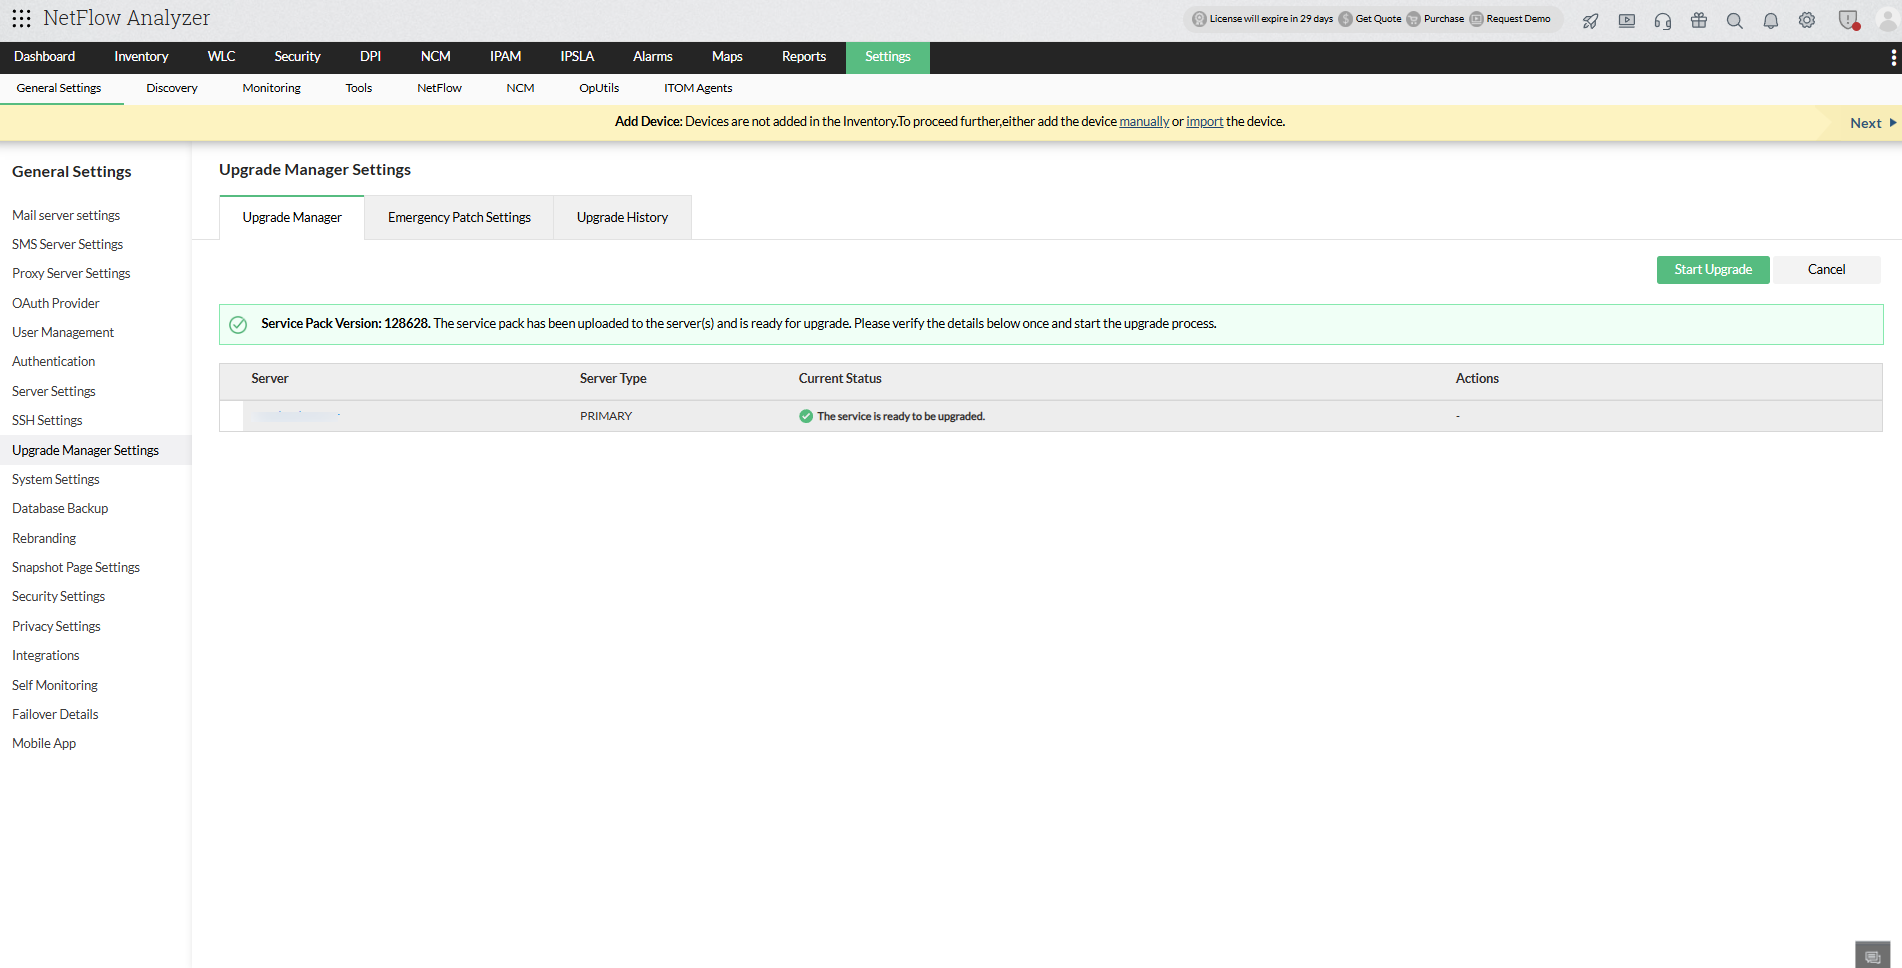1902x968 pixels.
Task: Open the vertical three-dot menu
Action: pyautogui.click(x=1893, y=58)
